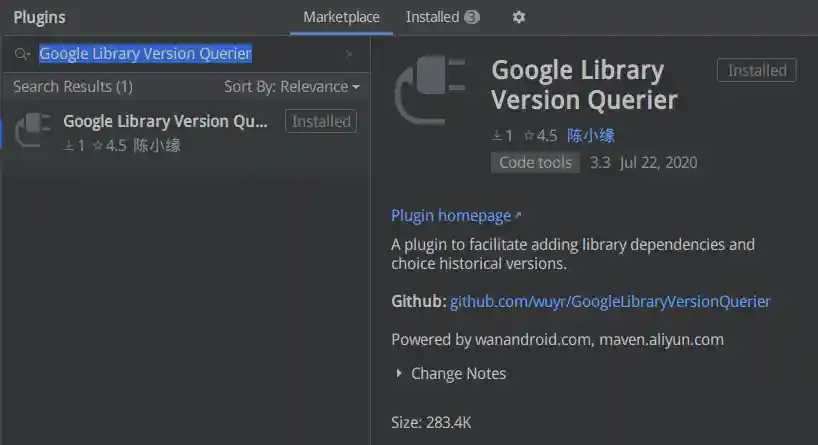Image resolution: width=818 pixels, height=445 pixels.
Task: Select Google Library Version Querier result item
Action: 165,122
